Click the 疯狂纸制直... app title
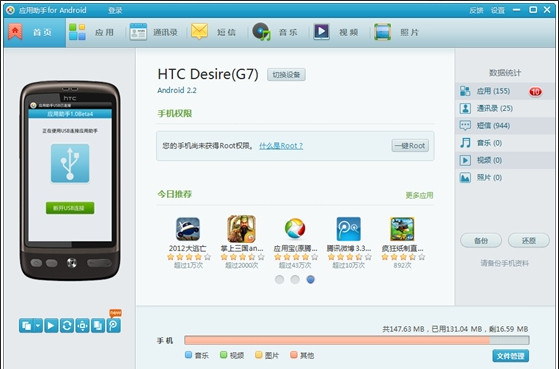 [402, 248]
